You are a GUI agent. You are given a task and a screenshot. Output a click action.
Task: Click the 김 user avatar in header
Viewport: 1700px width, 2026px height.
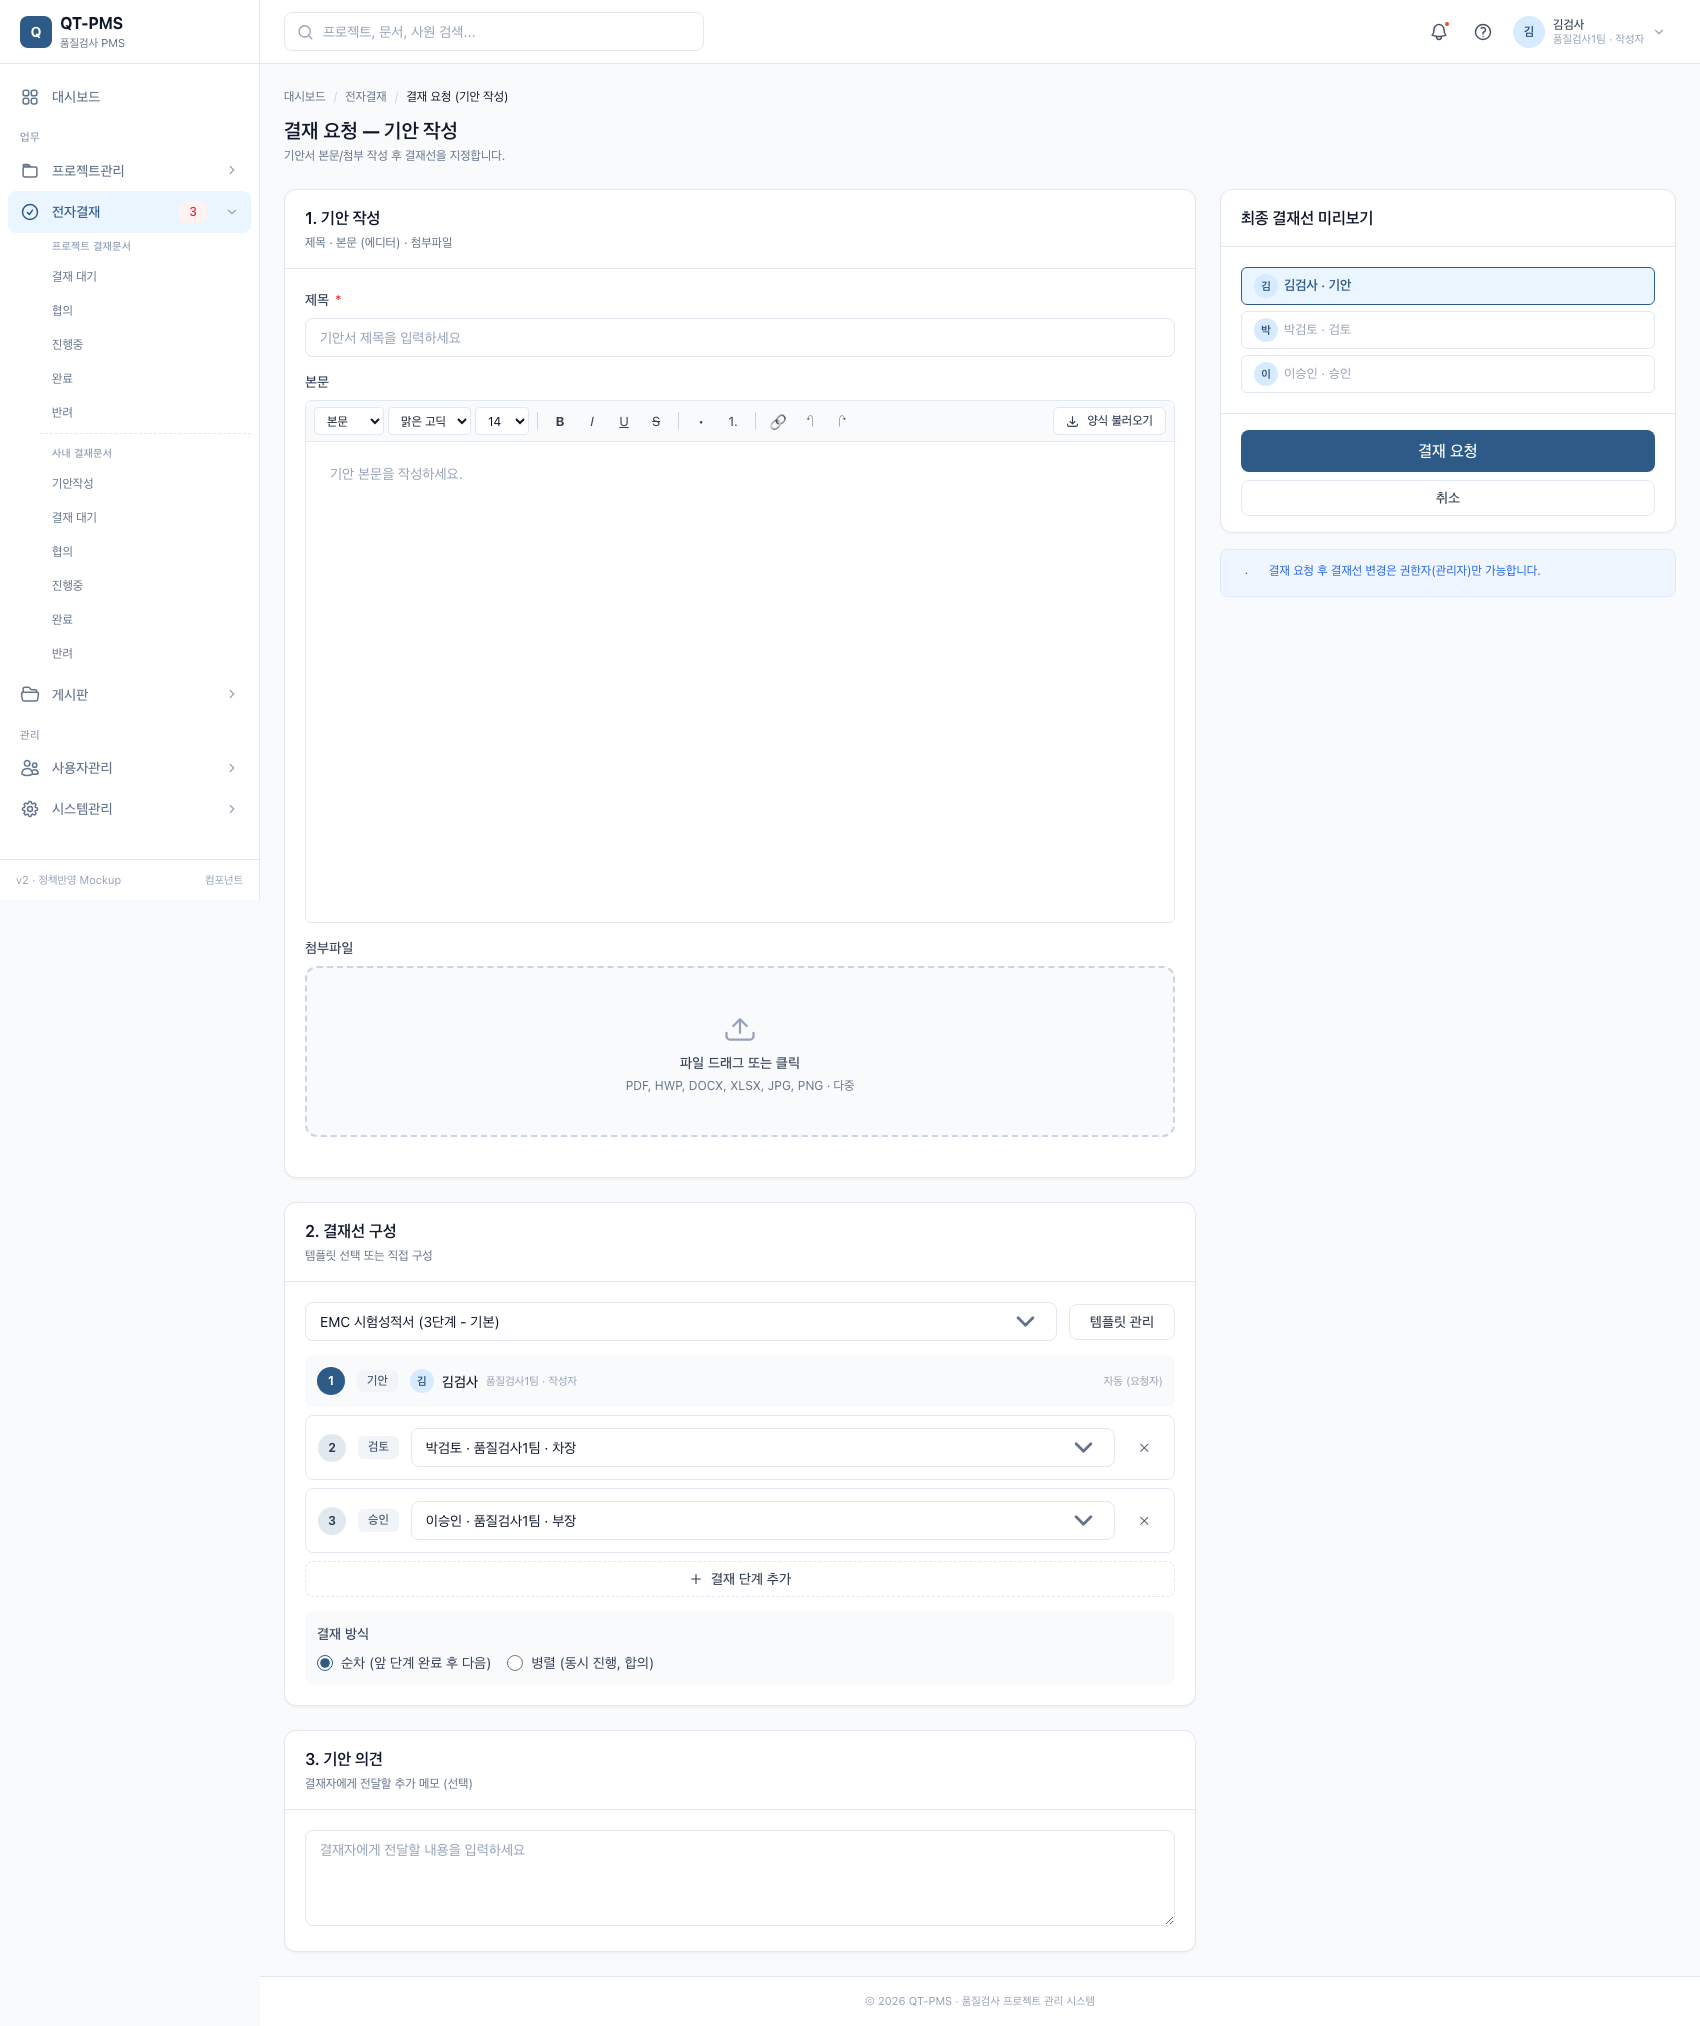coord(1529,32)
